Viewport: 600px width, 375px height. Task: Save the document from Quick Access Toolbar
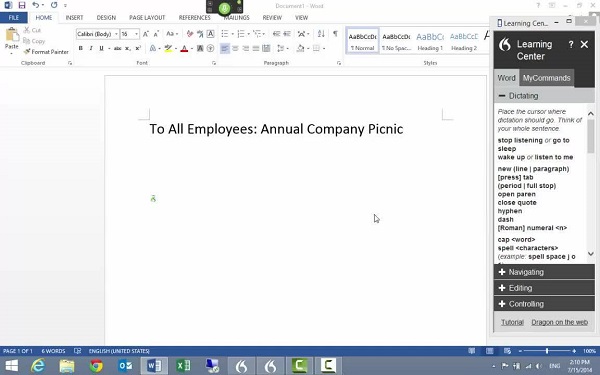click(x=22, y=5)
